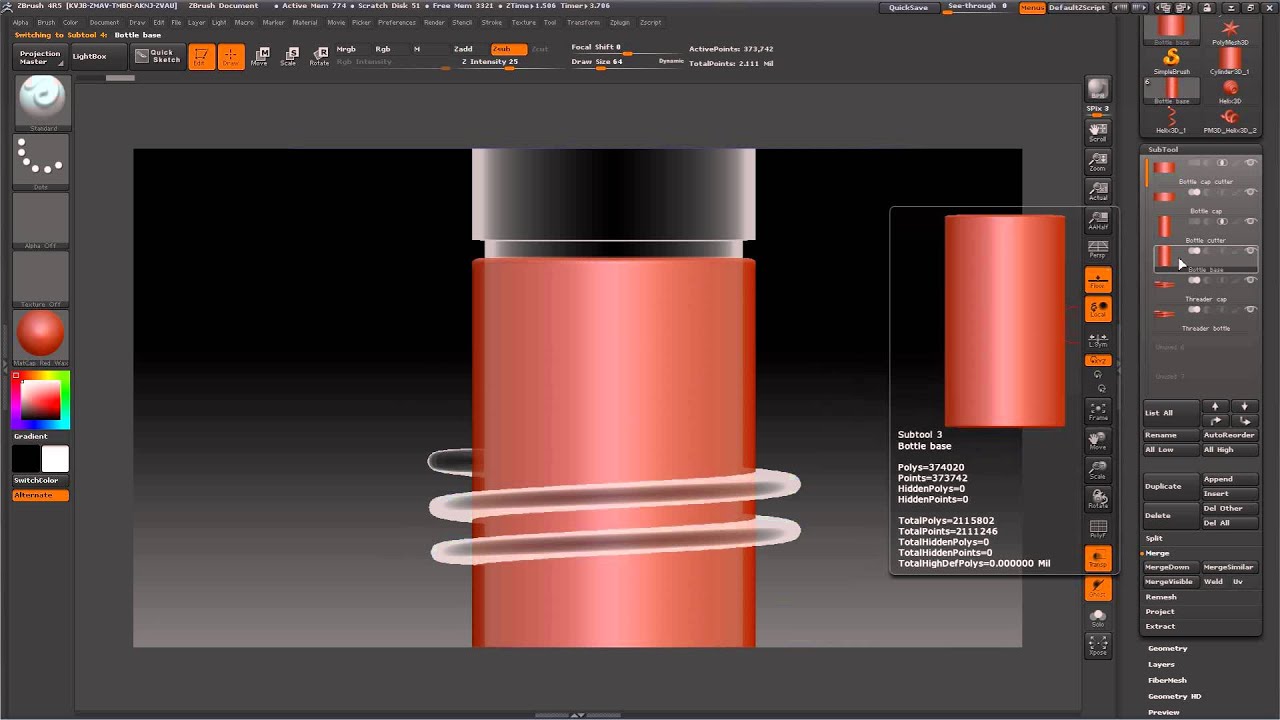The image size is (1280, 720).
Task: Open the Zplugin menu
Action: click(x=619, y=22)
